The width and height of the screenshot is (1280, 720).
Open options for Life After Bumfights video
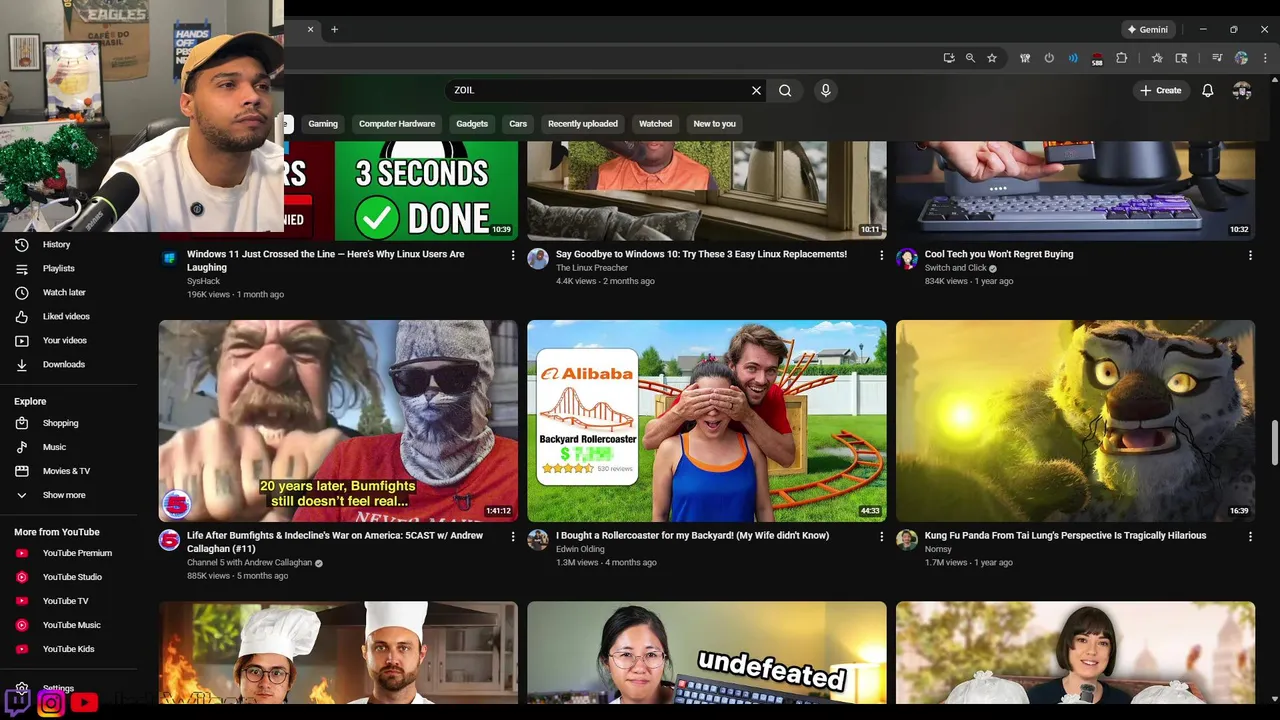[513, 536]
